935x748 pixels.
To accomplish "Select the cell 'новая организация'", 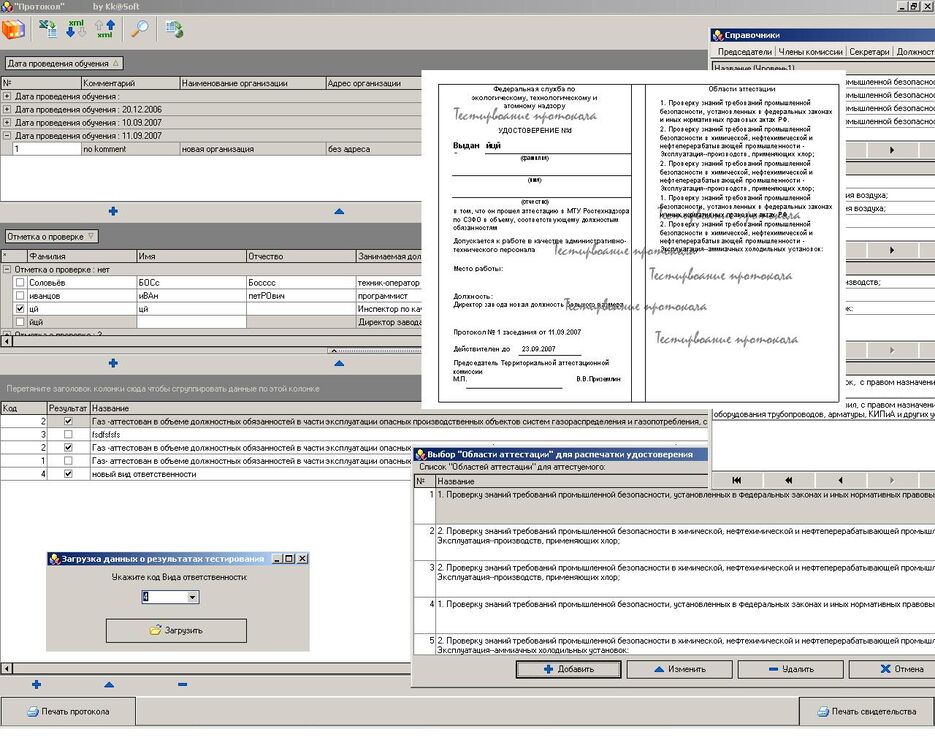I will coord(252,149).
